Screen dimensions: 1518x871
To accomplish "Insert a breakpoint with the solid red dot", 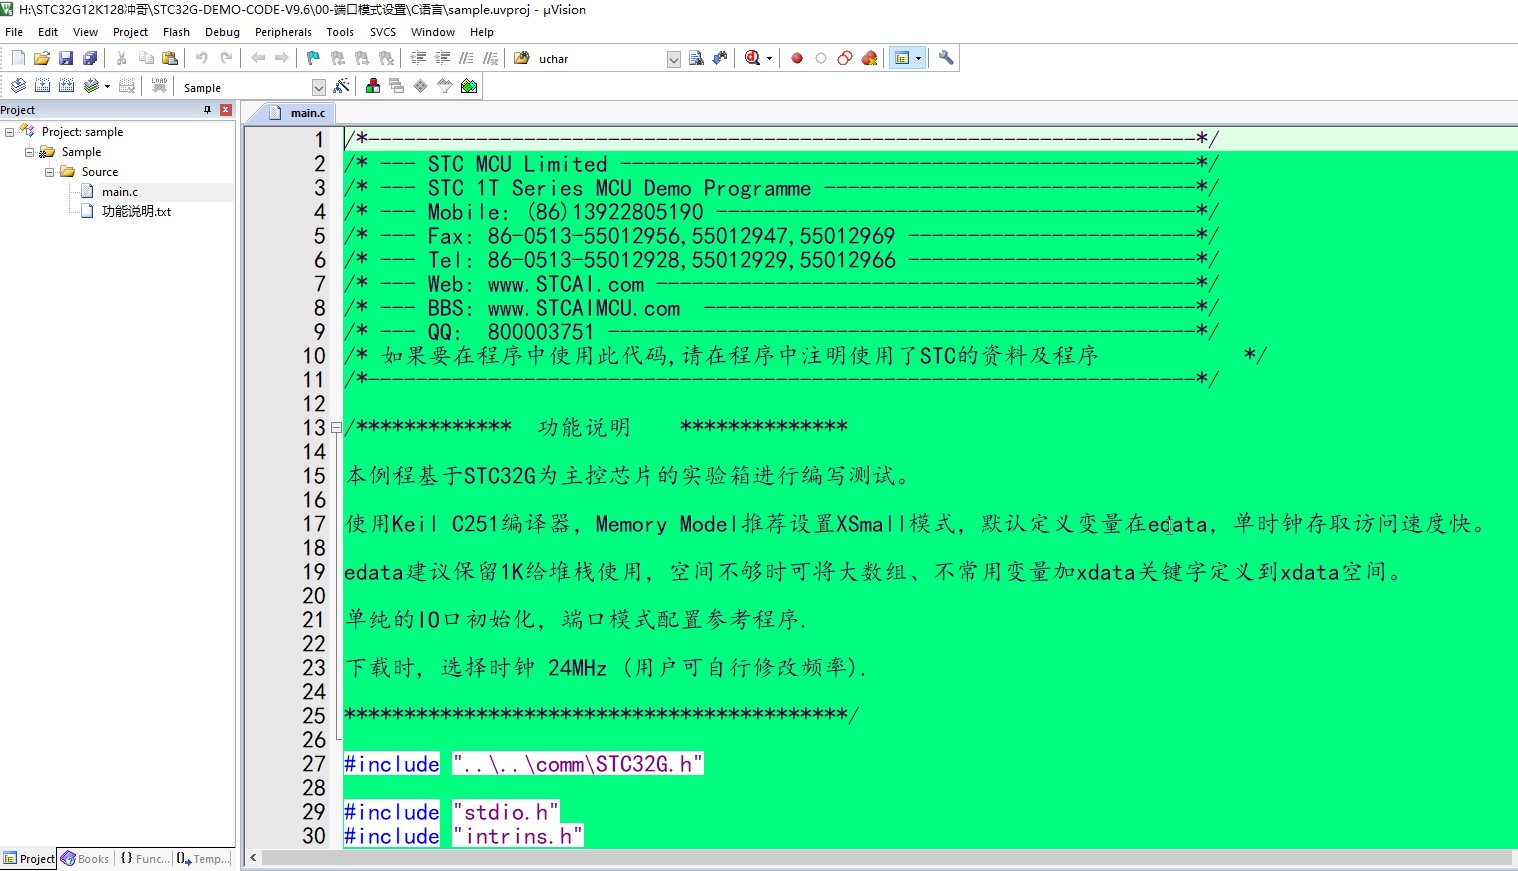I will pyautogui.click(x=797, y=58).
